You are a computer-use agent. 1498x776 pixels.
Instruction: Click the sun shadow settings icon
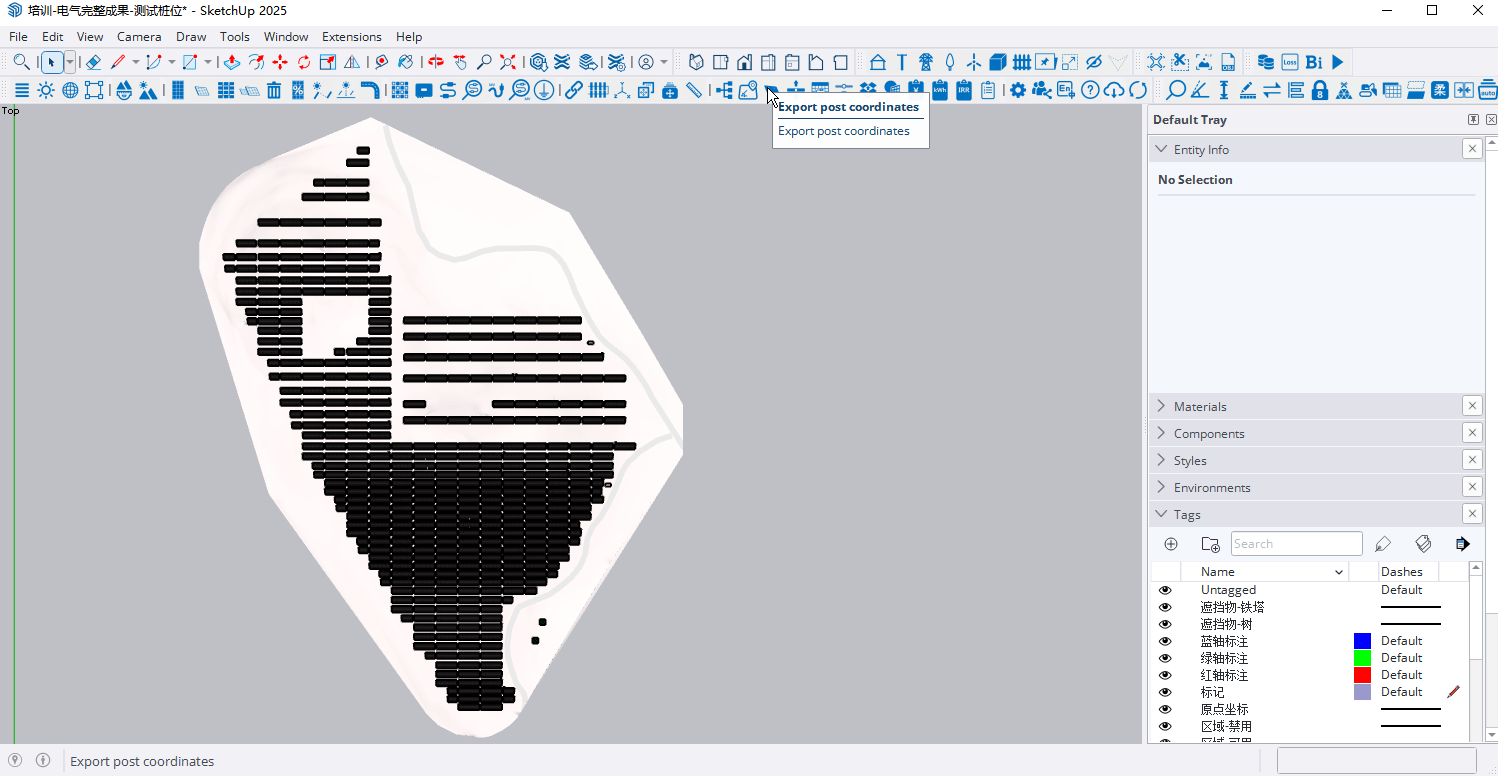pos(46,90)
